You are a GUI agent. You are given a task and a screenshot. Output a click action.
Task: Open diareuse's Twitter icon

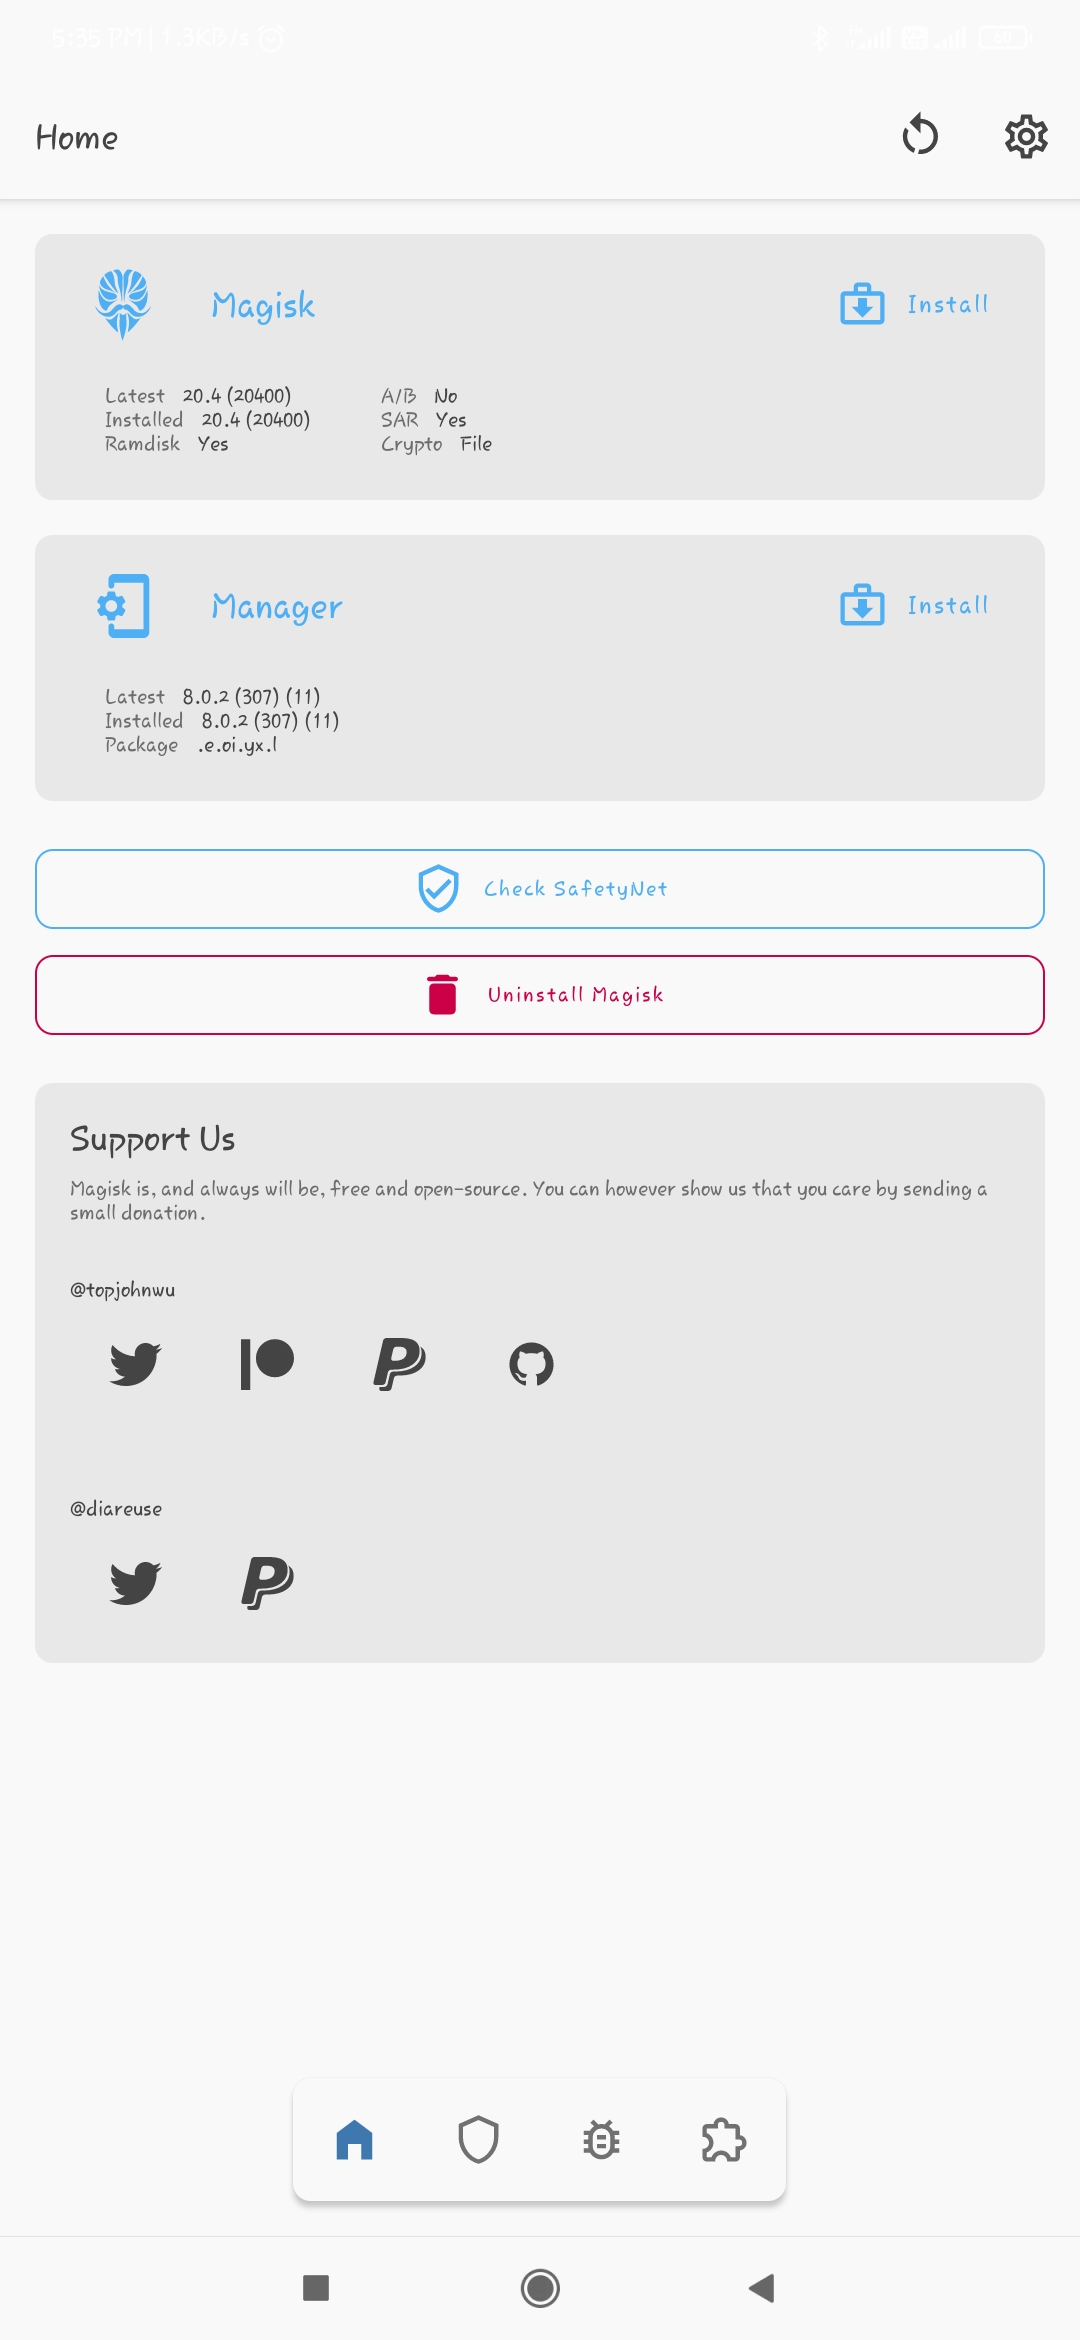(x=135, y=1582)
